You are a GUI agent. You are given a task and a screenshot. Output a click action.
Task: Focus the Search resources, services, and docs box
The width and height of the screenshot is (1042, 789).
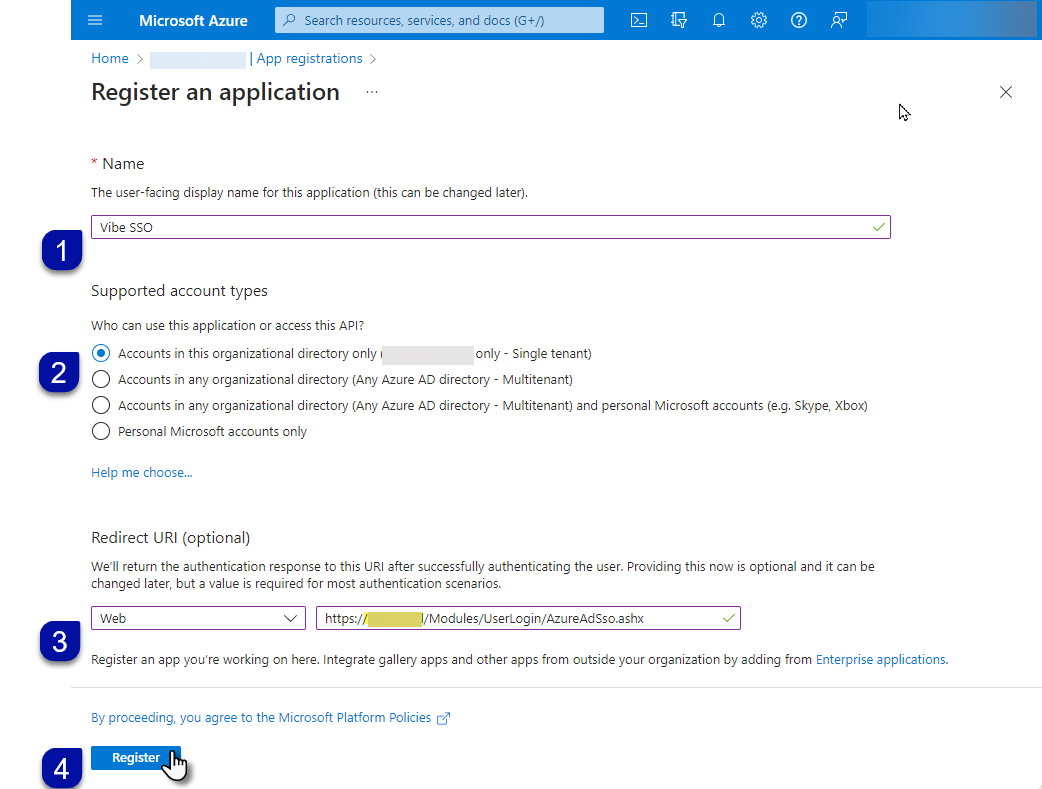click(439, 20)
